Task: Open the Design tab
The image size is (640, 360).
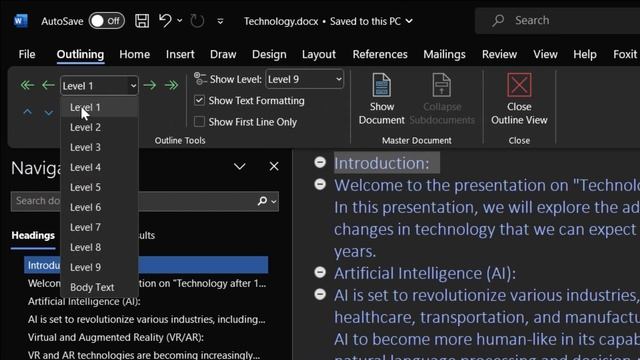Action: pos(269,54)
